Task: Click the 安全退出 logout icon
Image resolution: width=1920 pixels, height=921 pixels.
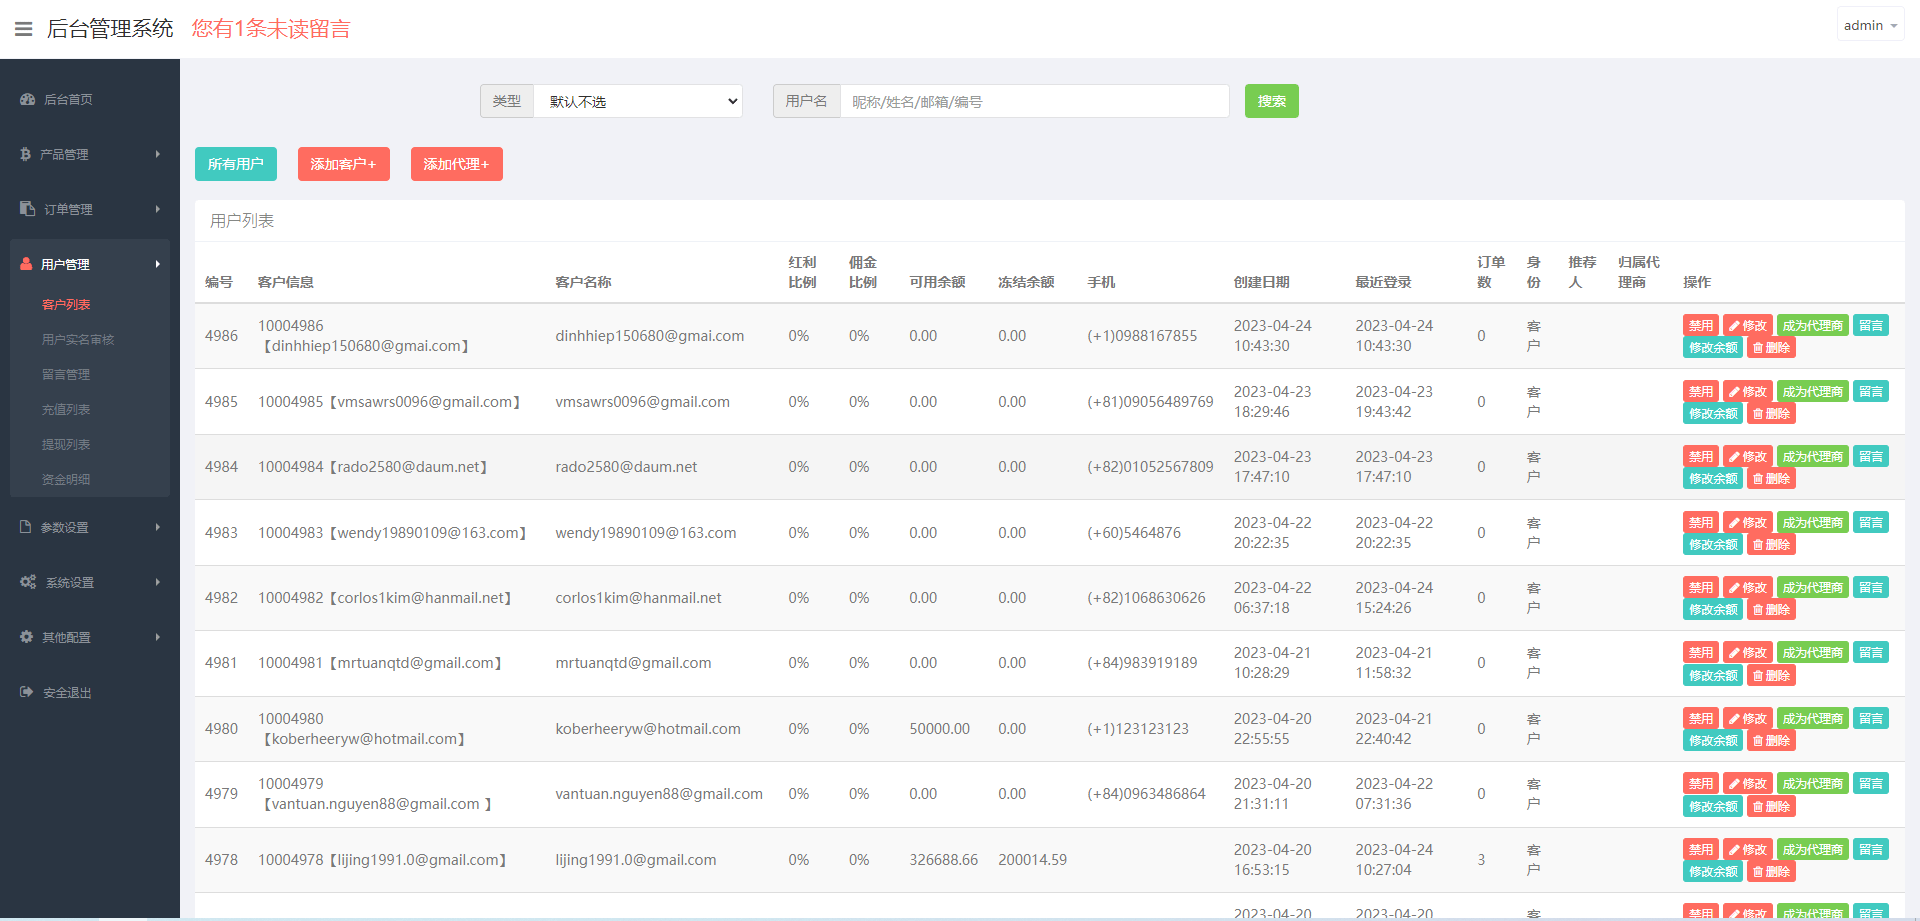Action: pos(27,692)
